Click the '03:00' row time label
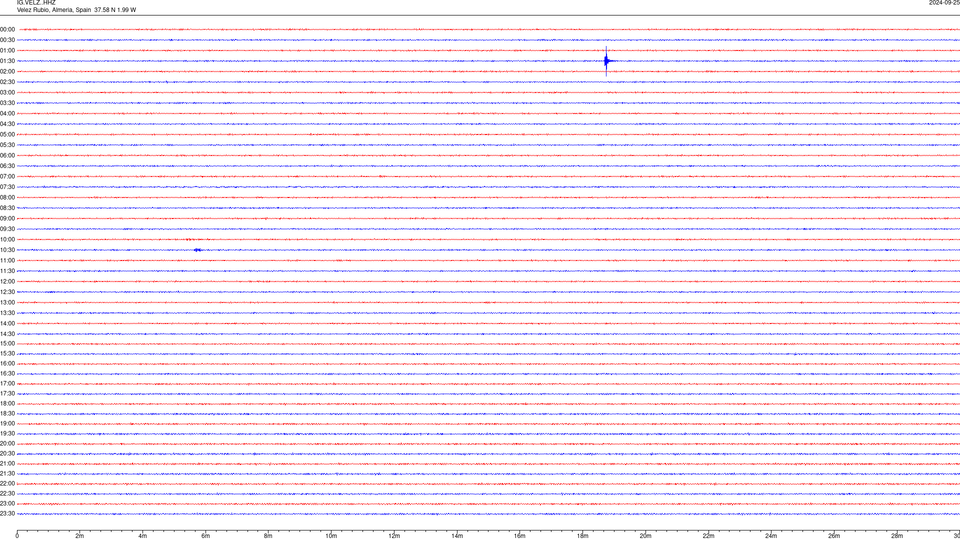This screenshot has width=960, height=540. [7, 92]
